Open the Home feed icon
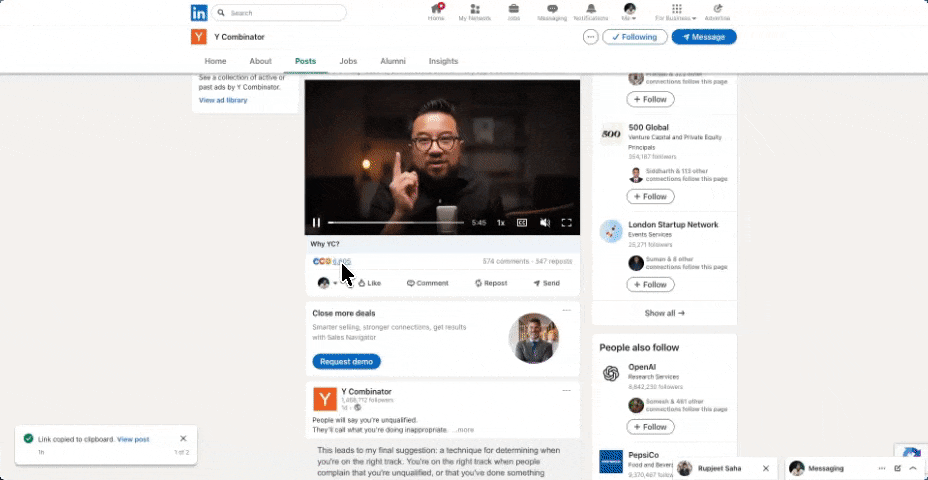The image size is (928, 480). [x=436, y=11]
